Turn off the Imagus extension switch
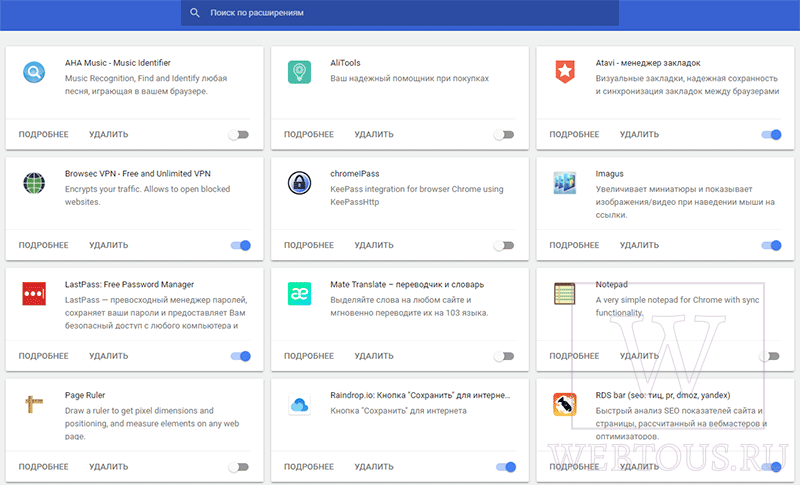Screen dimensions: 800x485 [771, 245]
